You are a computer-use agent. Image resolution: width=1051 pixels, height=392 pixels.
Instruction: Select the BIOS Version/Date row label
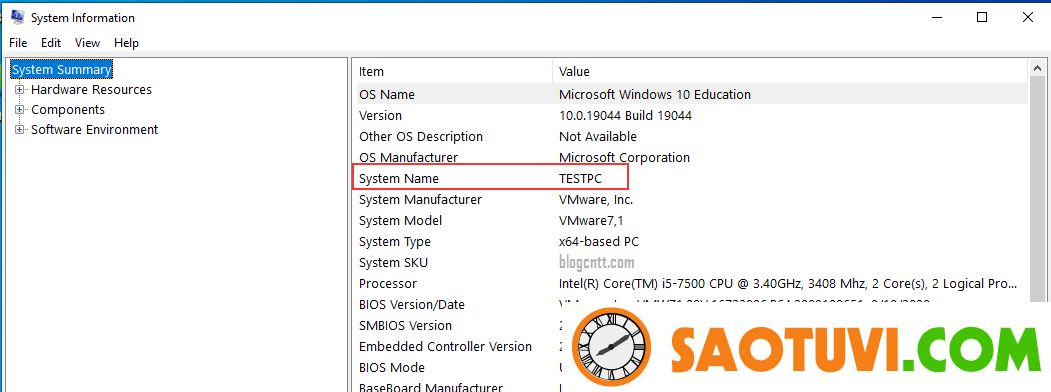coord(412,304)
